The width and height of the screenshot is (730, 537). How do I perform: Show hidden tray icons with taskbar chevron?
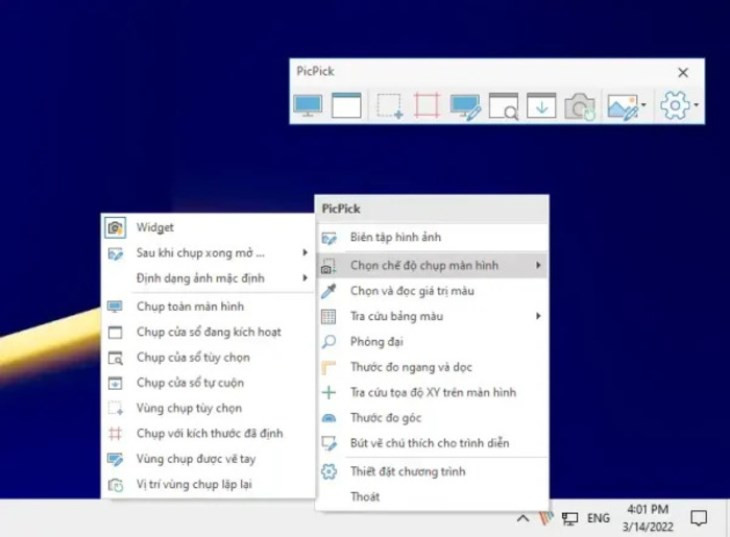(x=523, y=518)
